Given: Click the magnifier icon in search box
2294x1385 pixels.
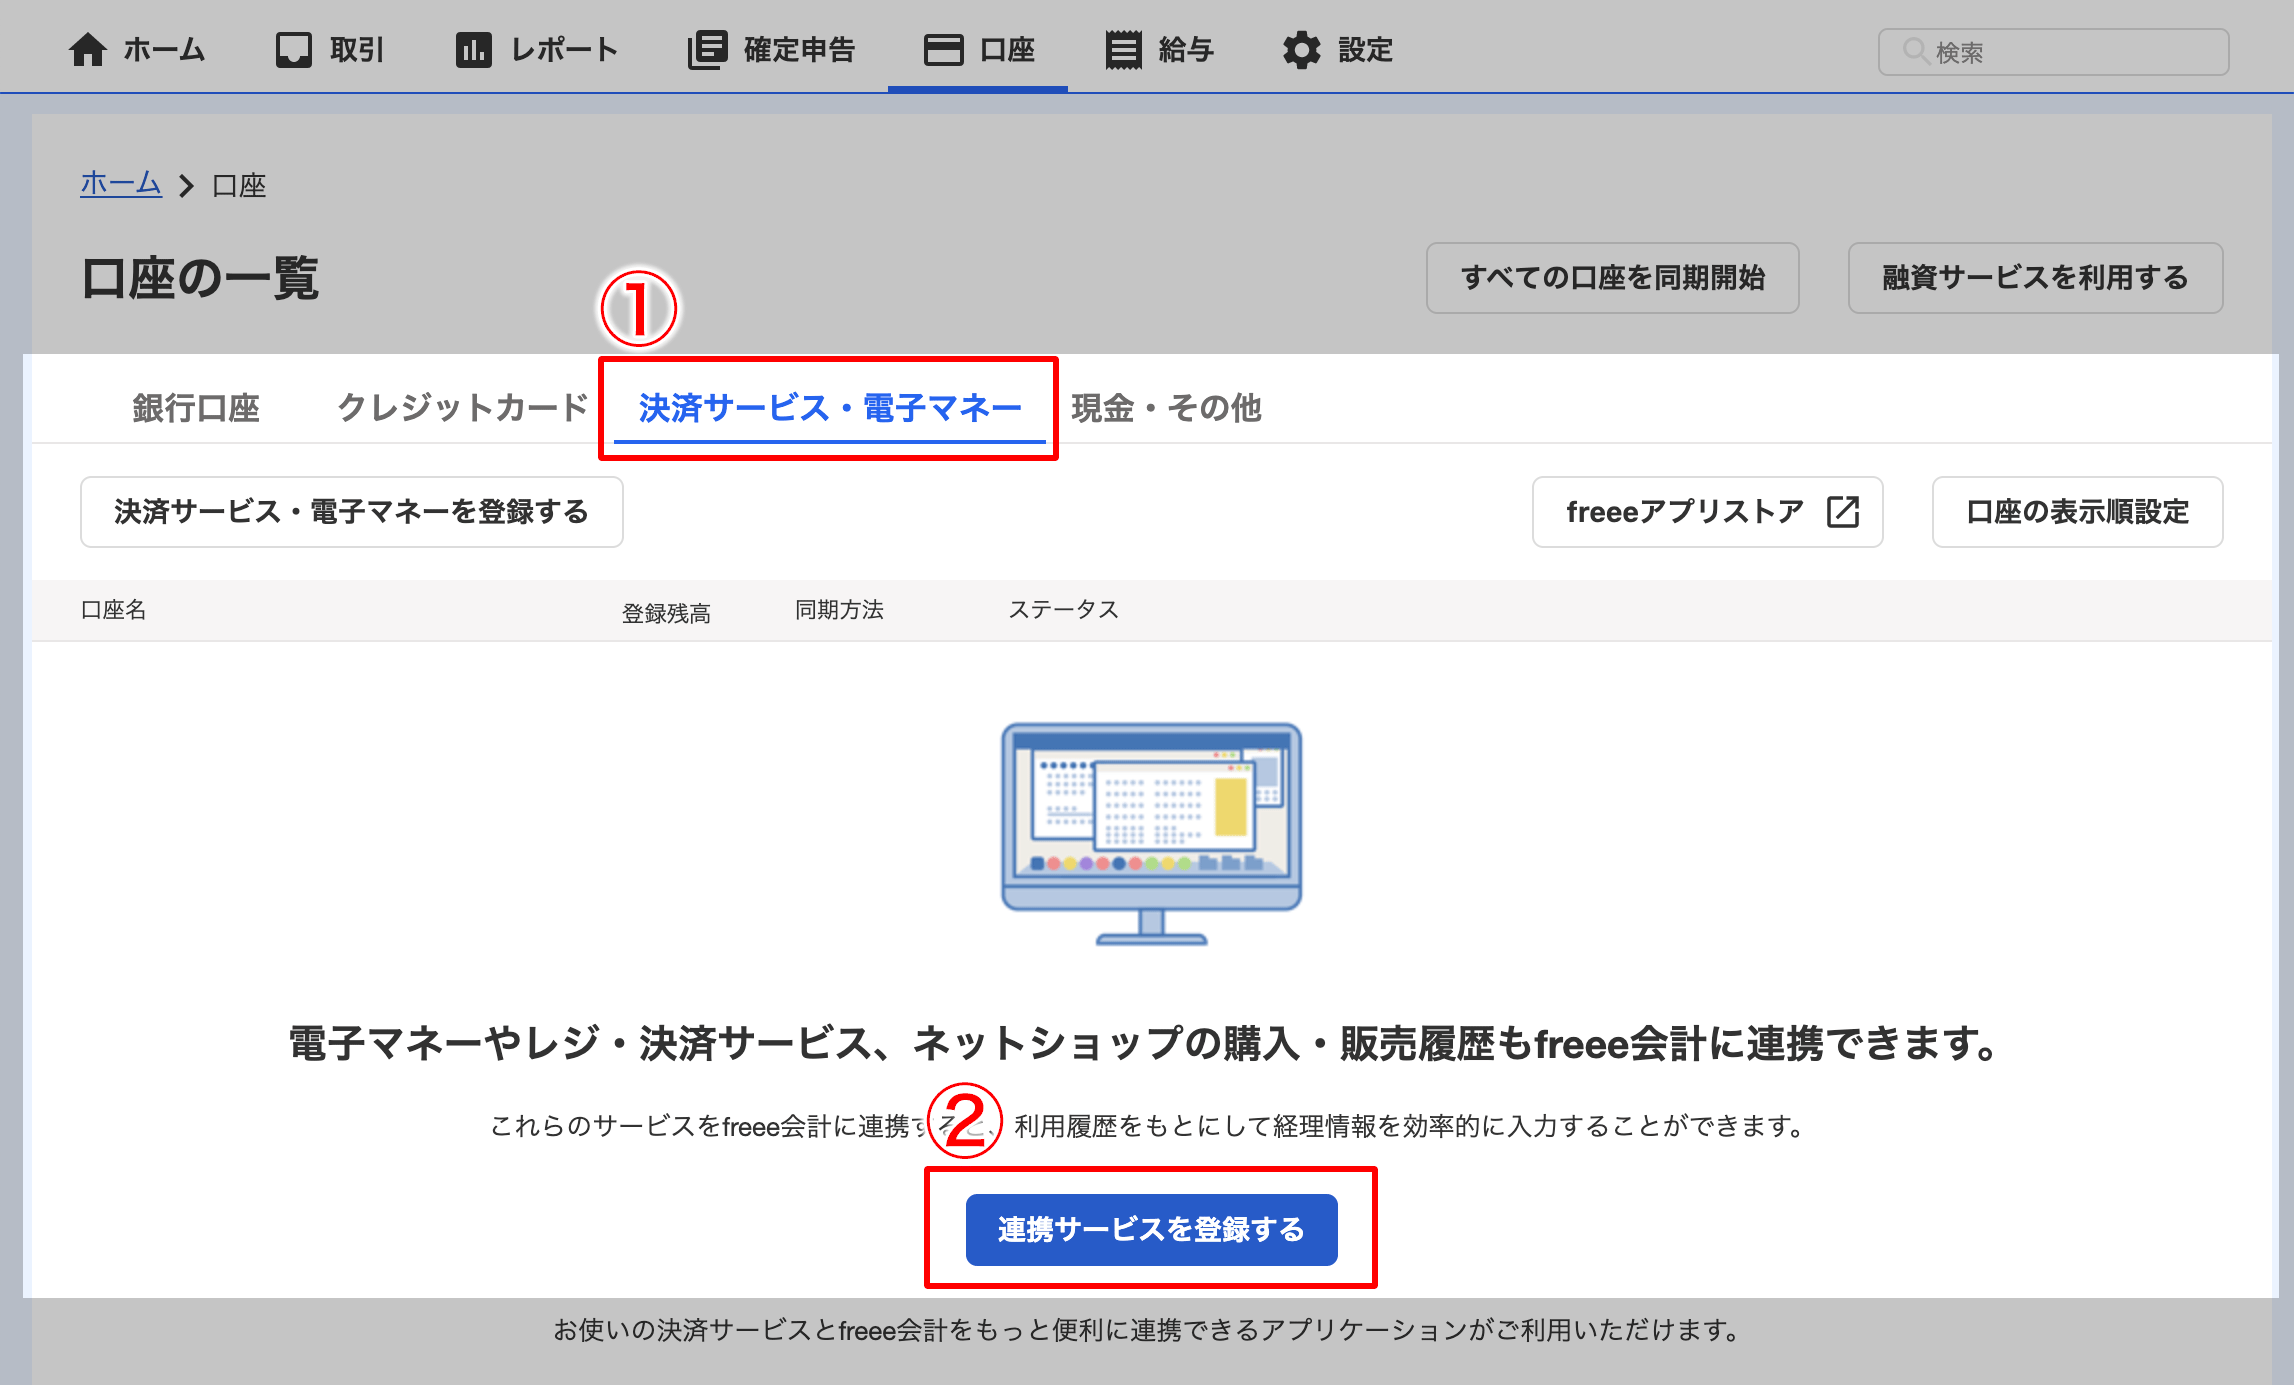Looking at the screenshot, I should point(1914,51).
